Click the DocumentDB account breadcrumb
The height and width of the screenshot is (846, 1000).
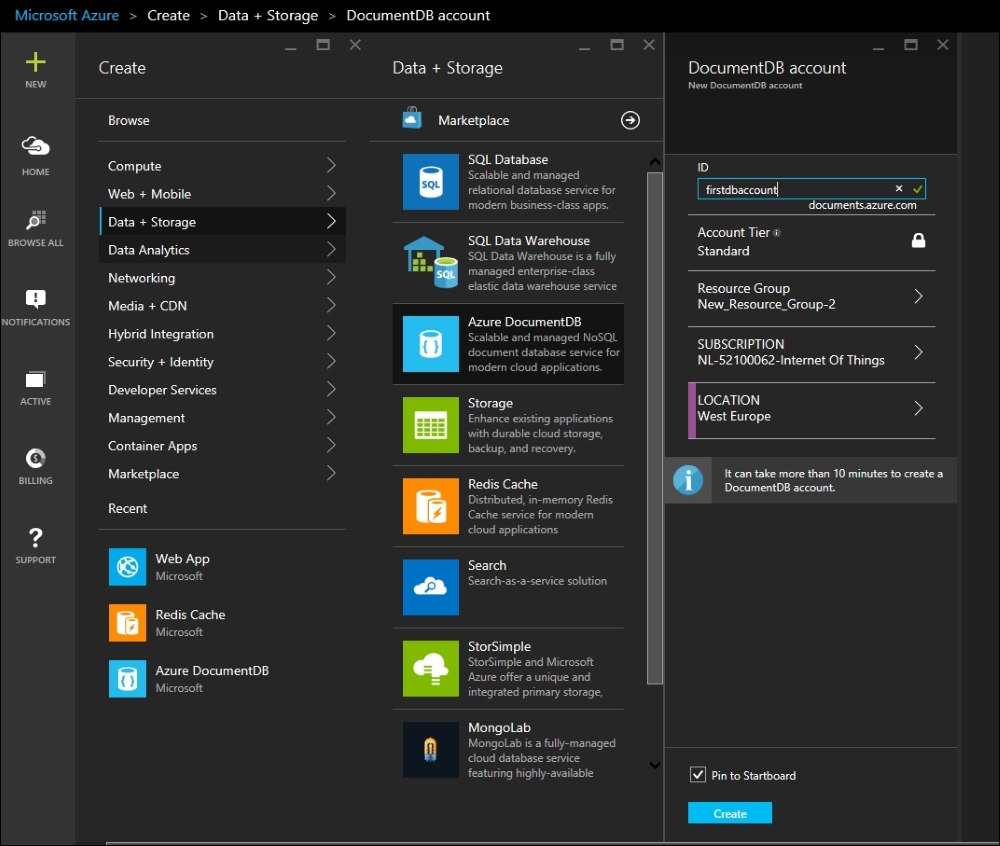(418, 15)
